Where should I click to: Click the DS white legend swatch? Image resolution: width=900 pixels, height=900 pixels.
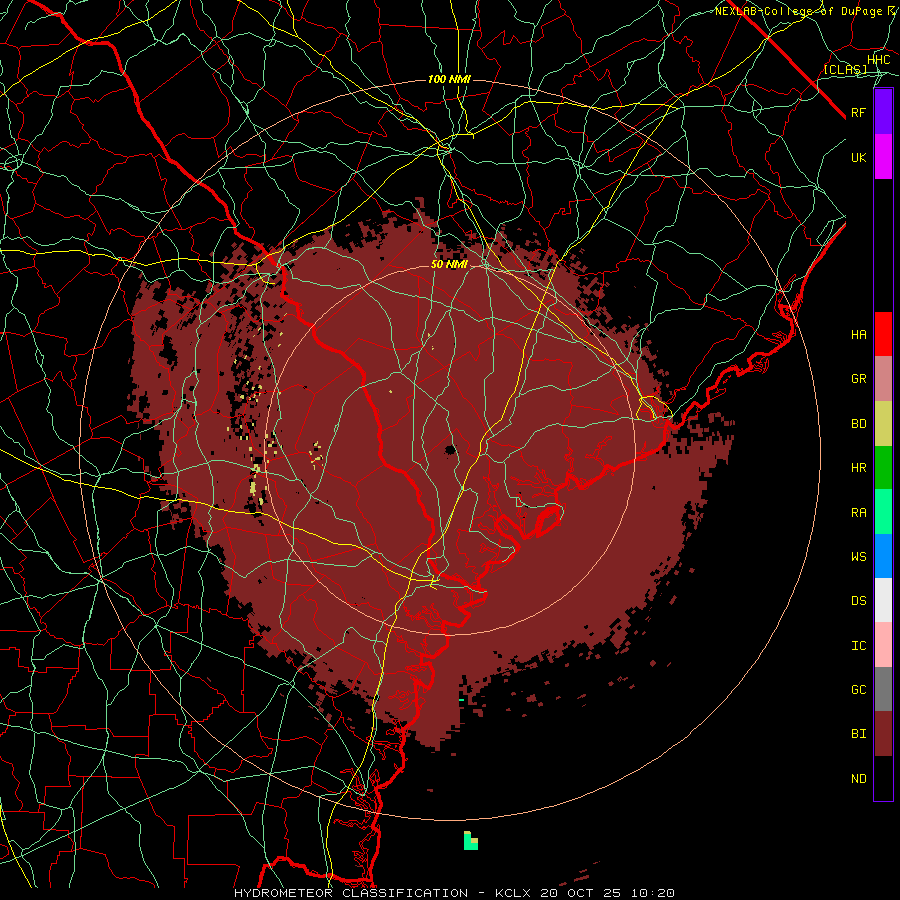[883, 600]
